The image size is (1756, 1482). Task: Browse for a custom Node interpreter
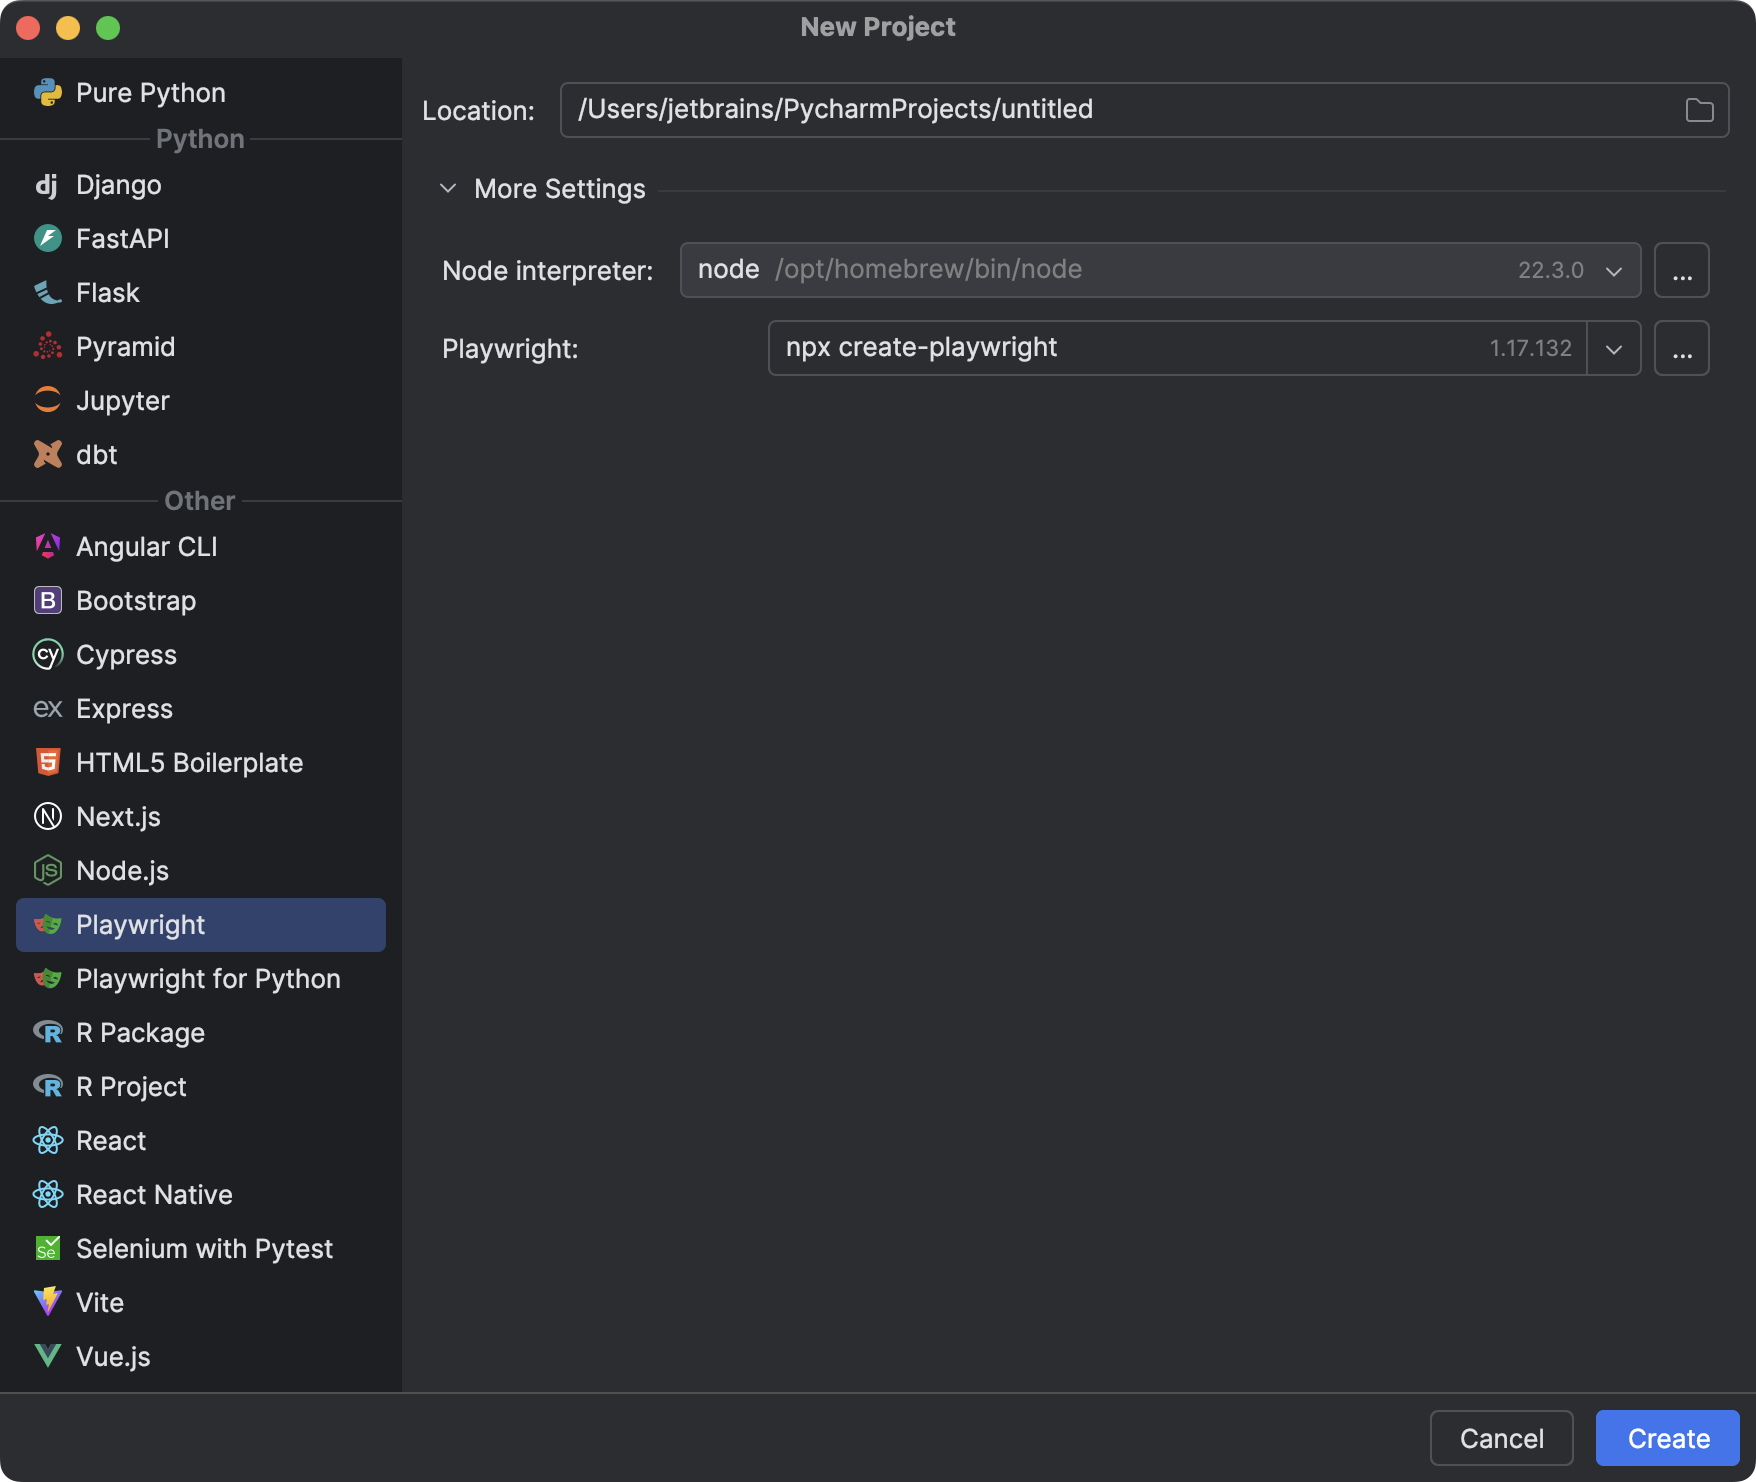(x=1682, y=269)
